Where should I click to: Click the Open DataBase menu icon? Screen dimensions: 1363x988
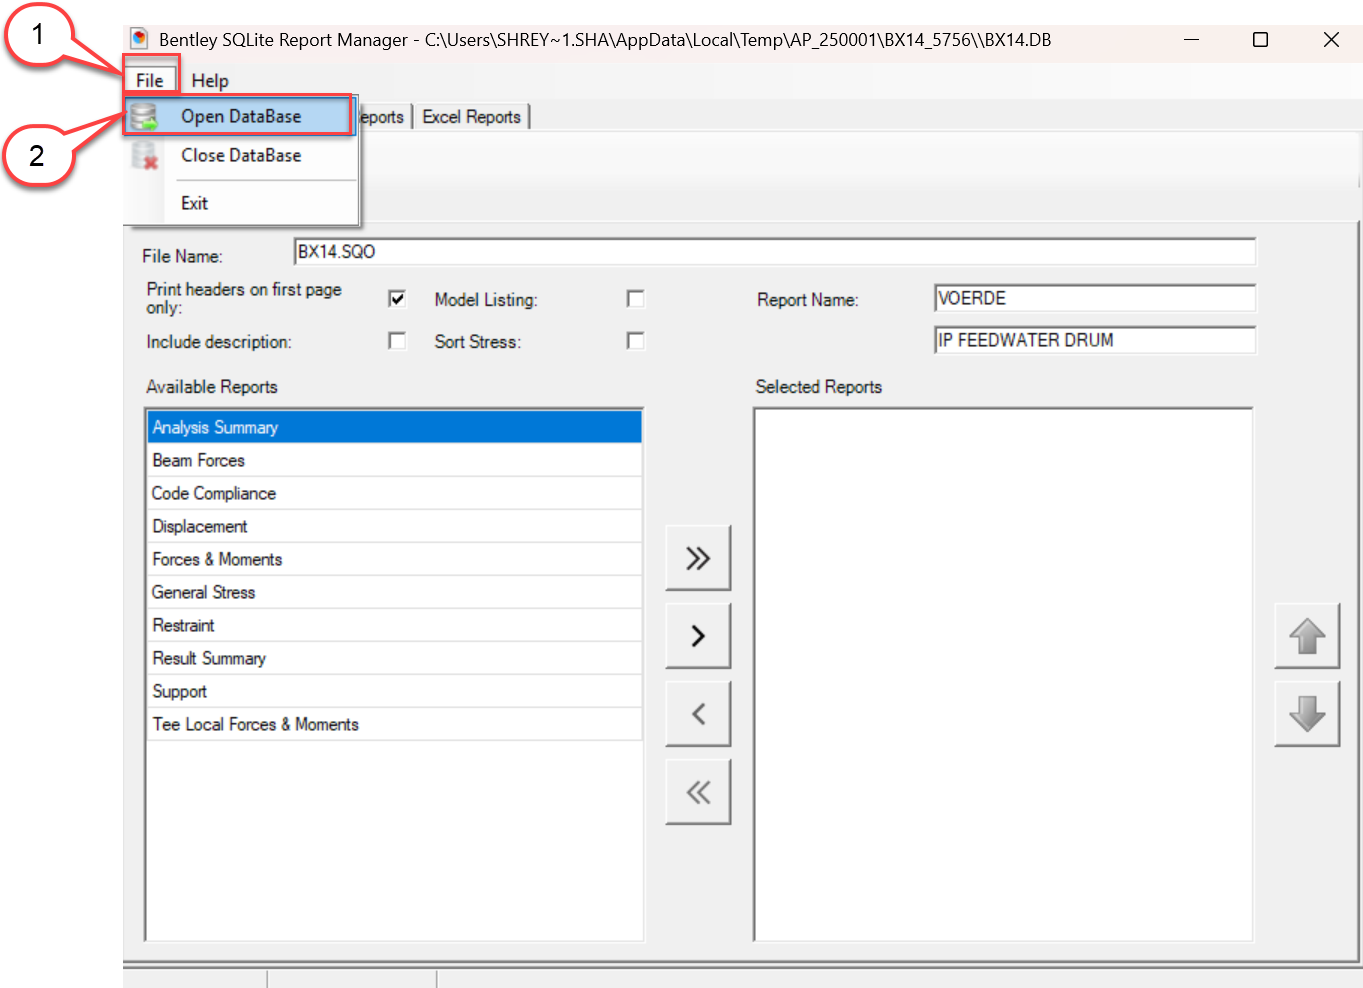click(144, 116)
